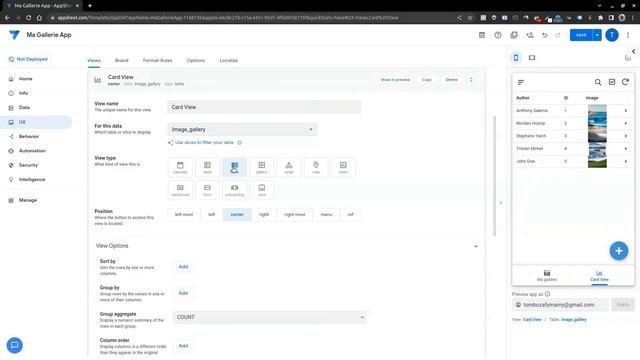Select the detail view type
The height and width of the screenshot is (360, 640).
click(x=289, y=167)
